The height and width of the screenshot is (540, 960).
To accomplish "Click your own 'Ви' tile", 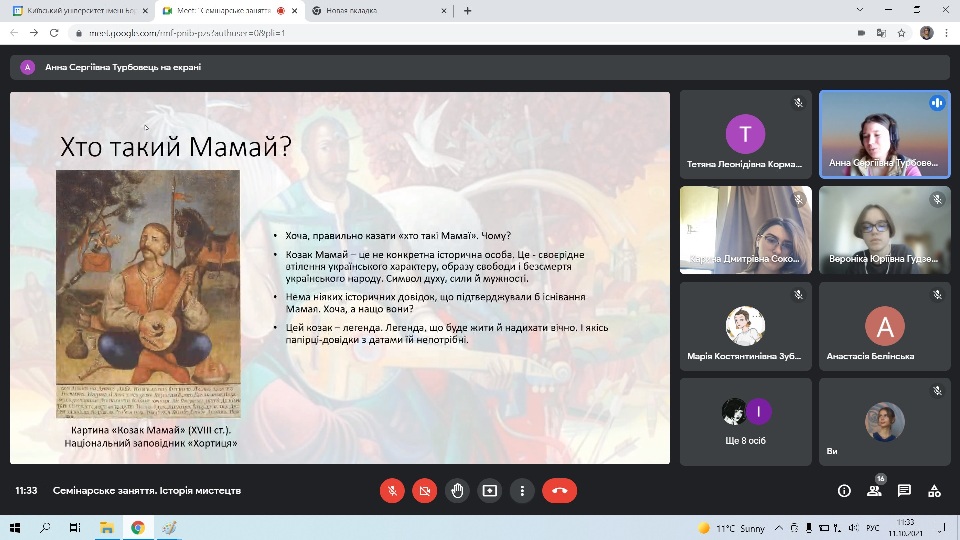I will tap(885, 422).
